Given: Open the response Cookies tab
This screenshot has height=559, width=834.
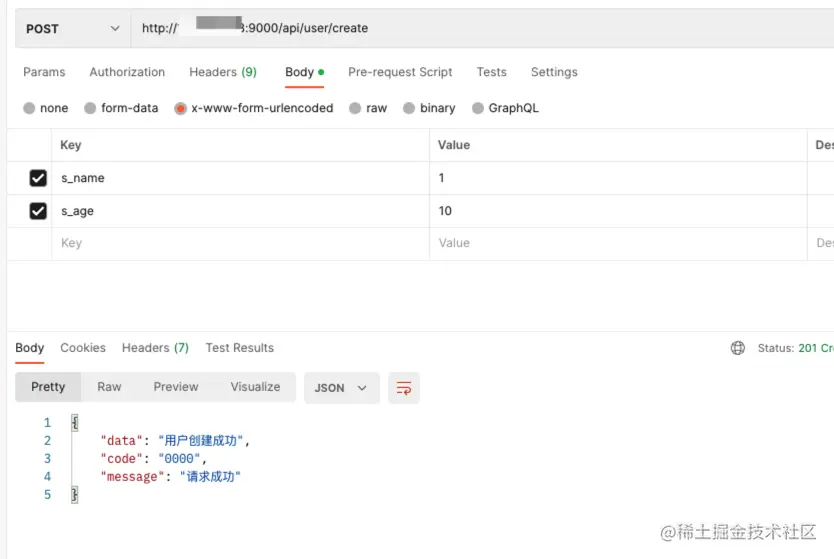Looking at the screenshot, I should click(83, 348).
